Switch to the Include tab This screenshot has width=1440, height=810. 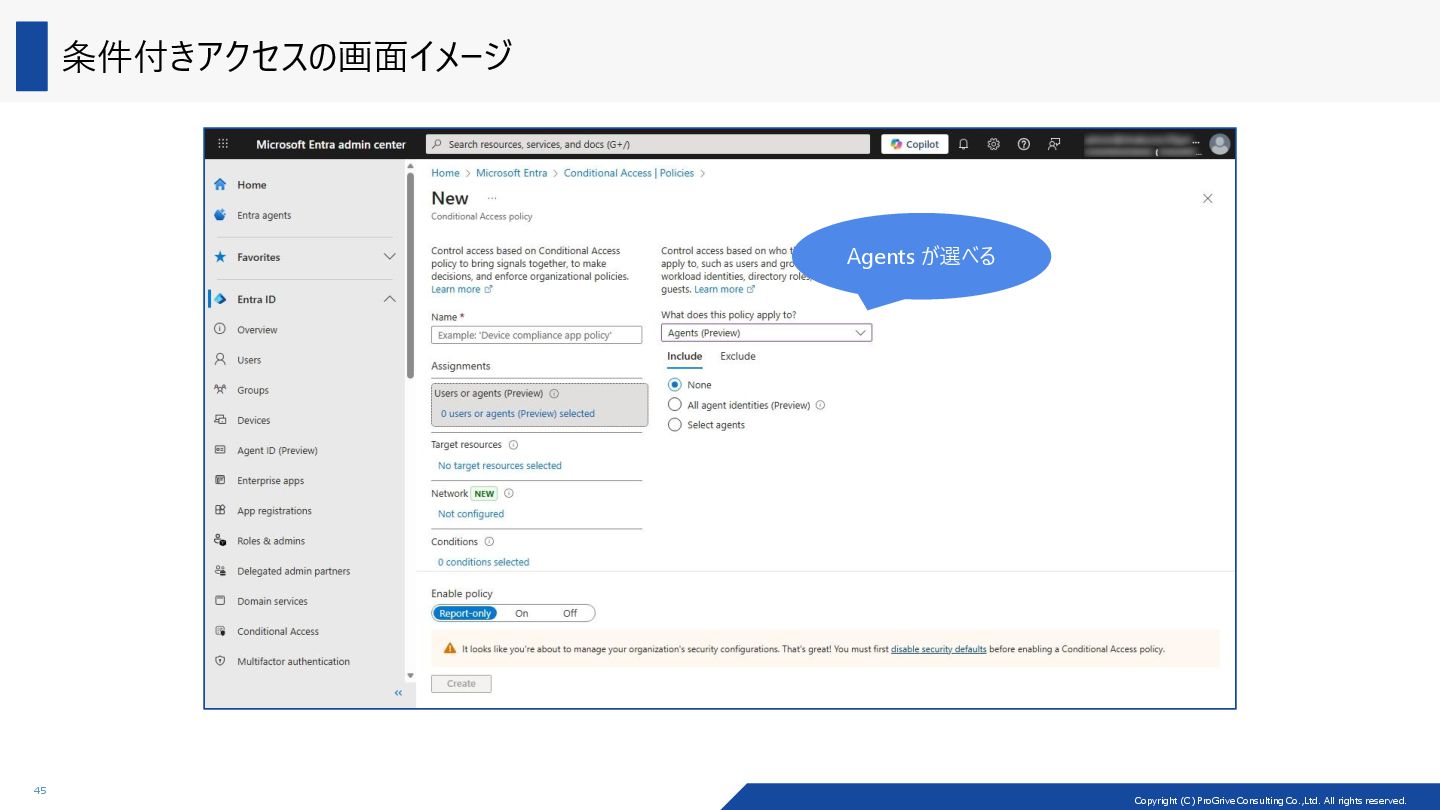point(685,357)
